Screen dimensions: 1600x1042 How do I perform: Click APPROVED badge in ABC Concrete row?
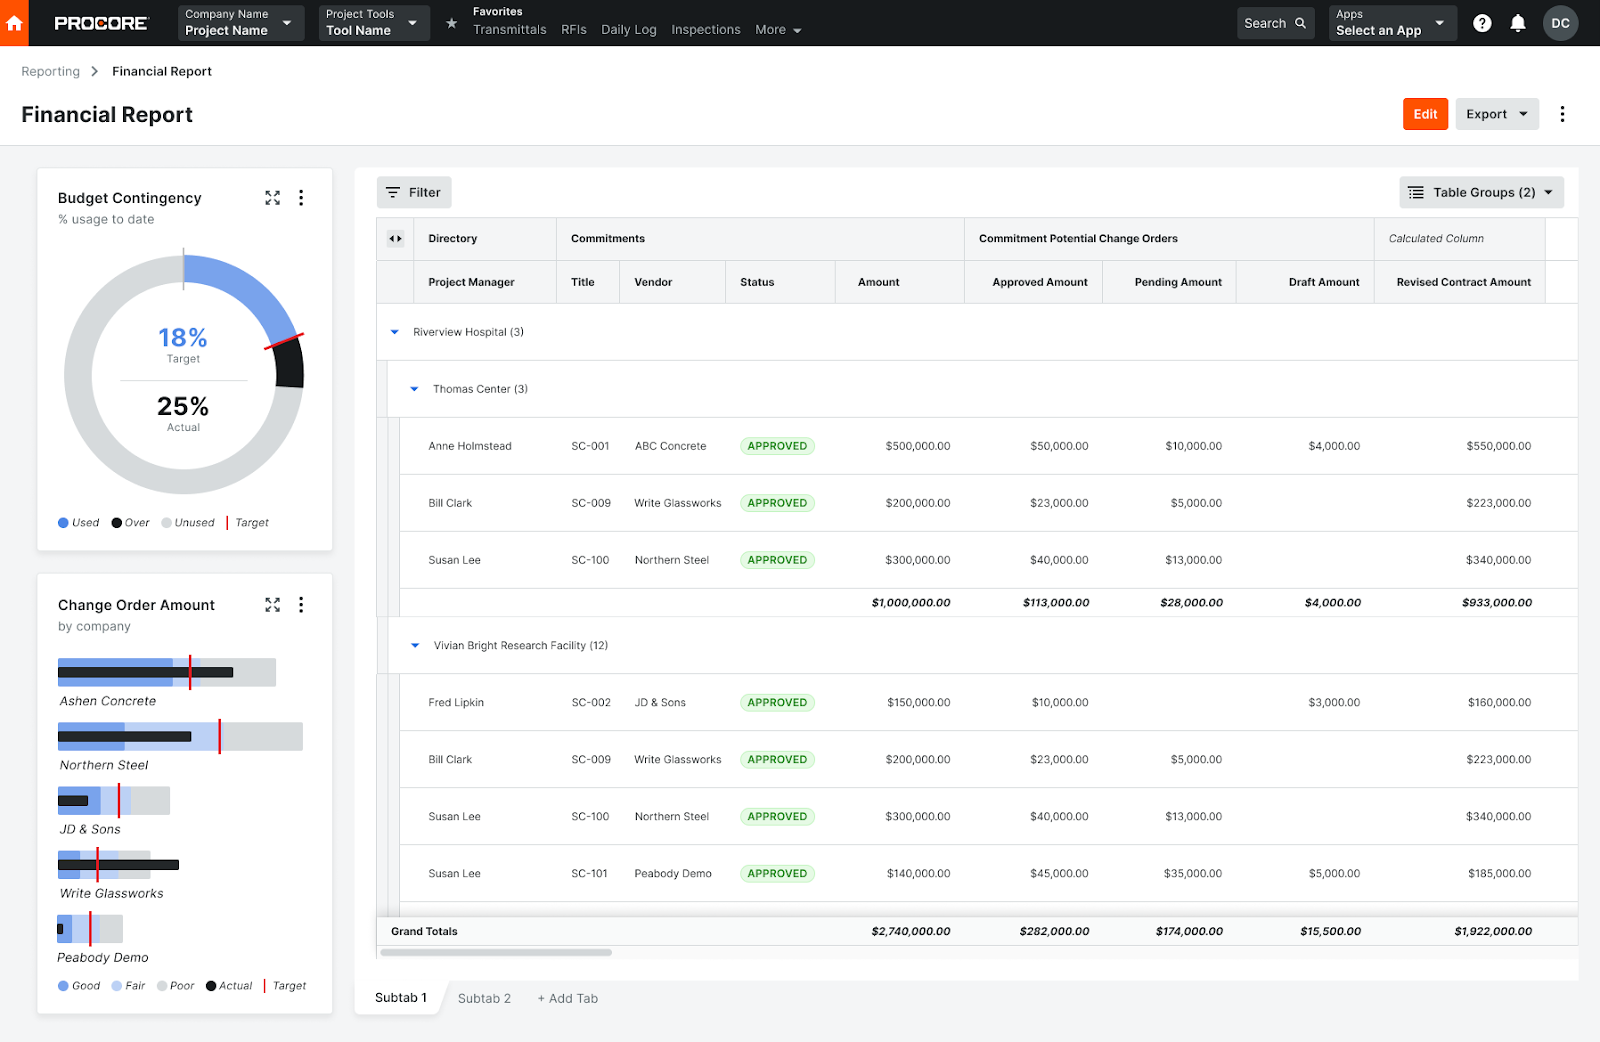(x=777, y=446)
